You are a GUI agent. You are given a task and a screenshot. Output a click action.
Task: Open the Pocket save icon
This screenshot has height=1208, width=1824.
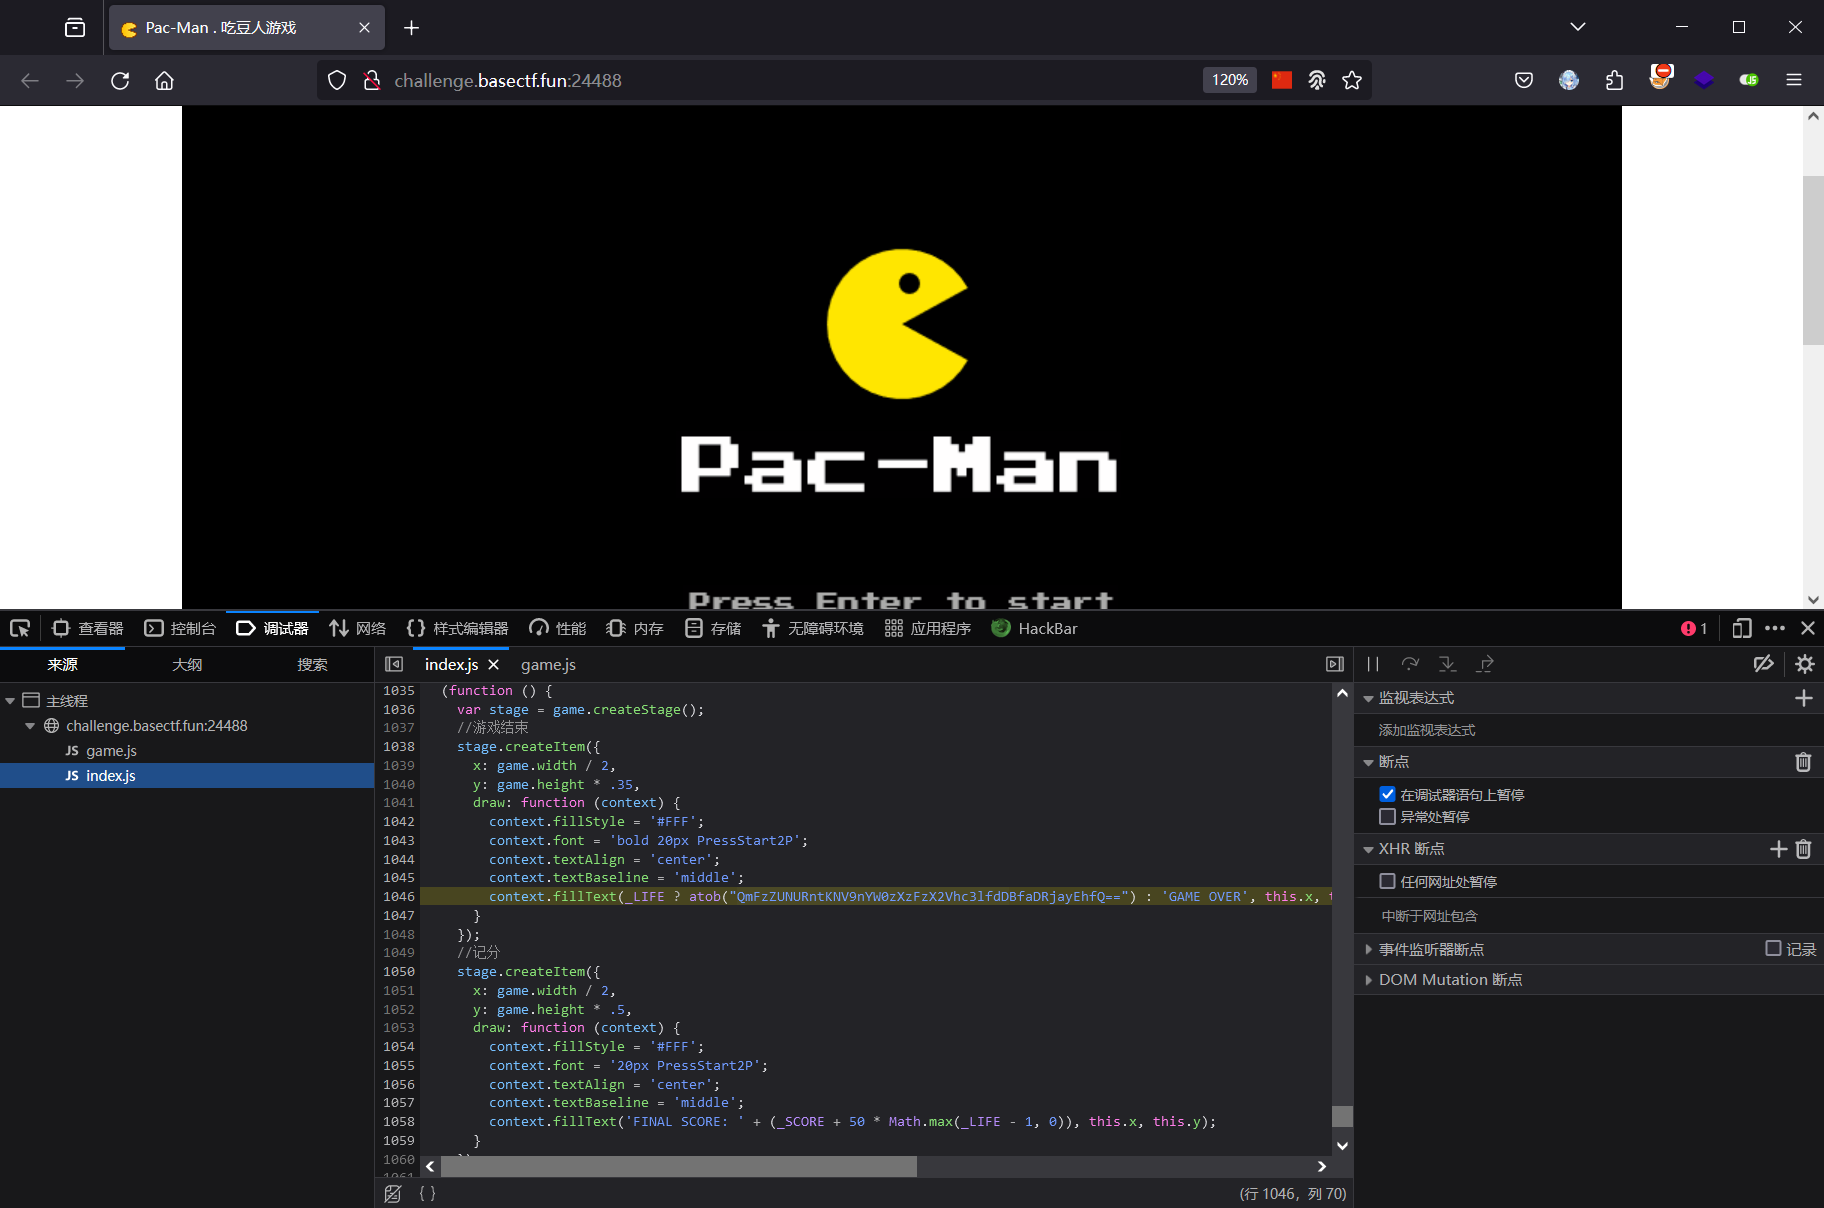point(1524,80)
